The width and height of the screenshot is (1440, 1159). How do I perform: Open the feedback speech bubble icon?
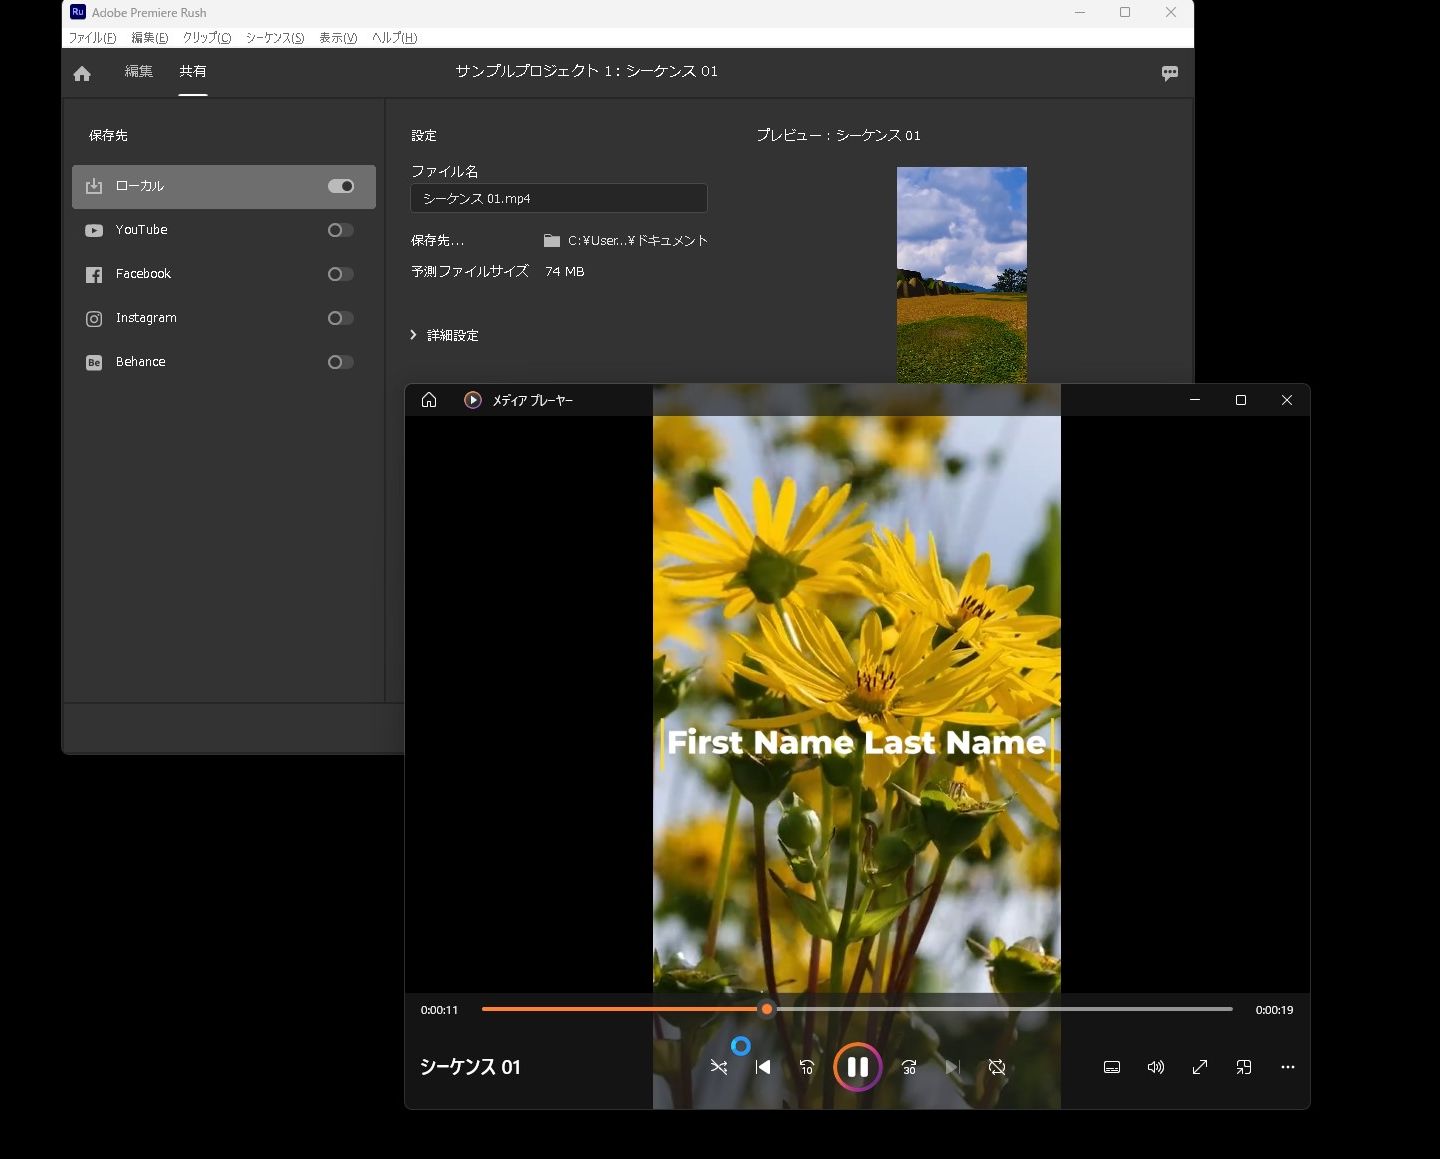[x=1169, y=73]
